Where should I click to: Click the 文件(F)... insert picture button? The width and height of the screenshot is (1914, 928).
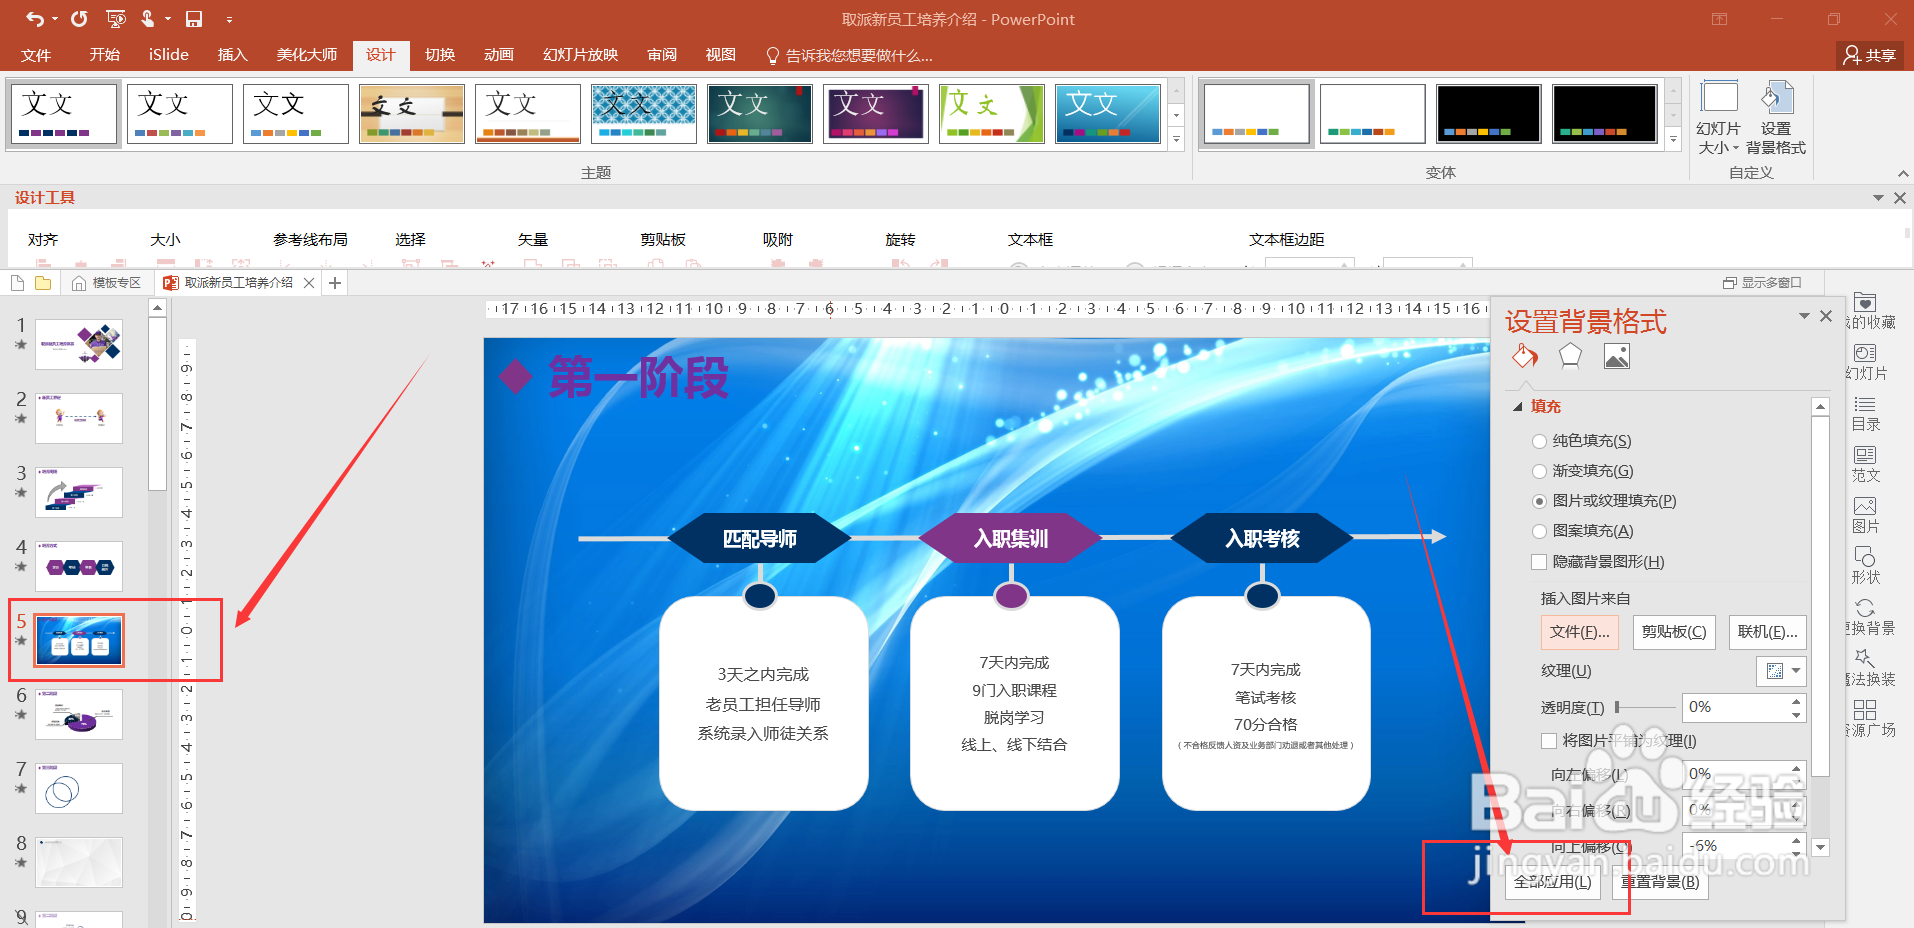point(1580,632)
